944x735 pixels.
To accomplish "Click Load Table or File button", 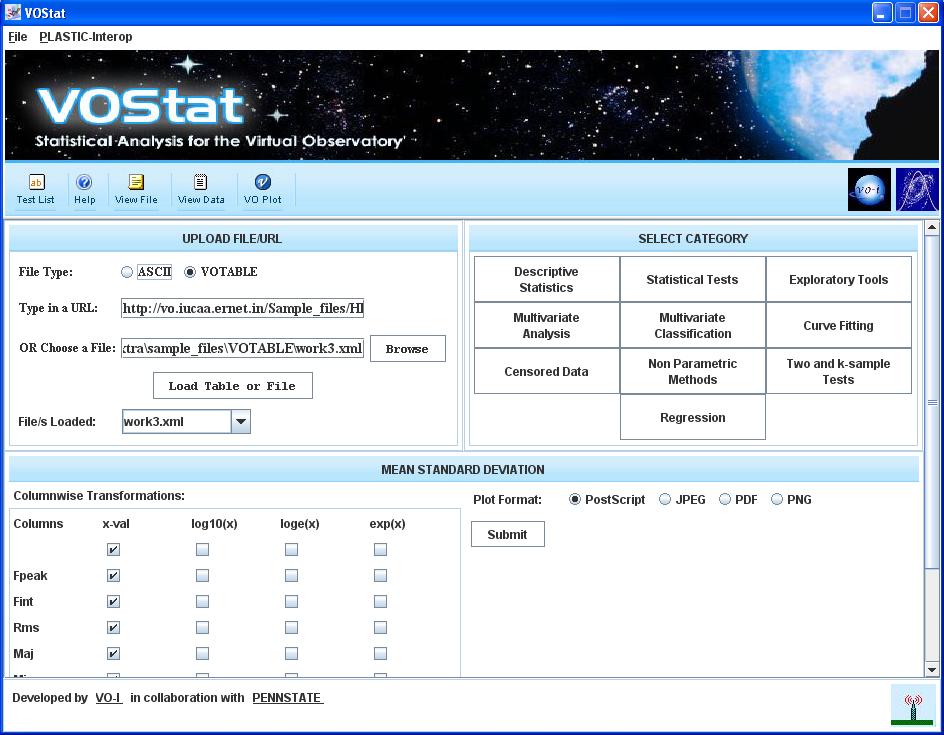I will coord(232,385).
